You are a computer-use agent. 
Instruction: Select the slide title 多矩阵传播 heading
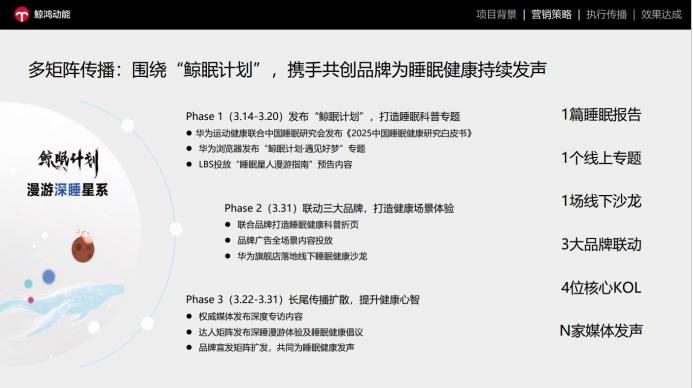pos(287,69)
